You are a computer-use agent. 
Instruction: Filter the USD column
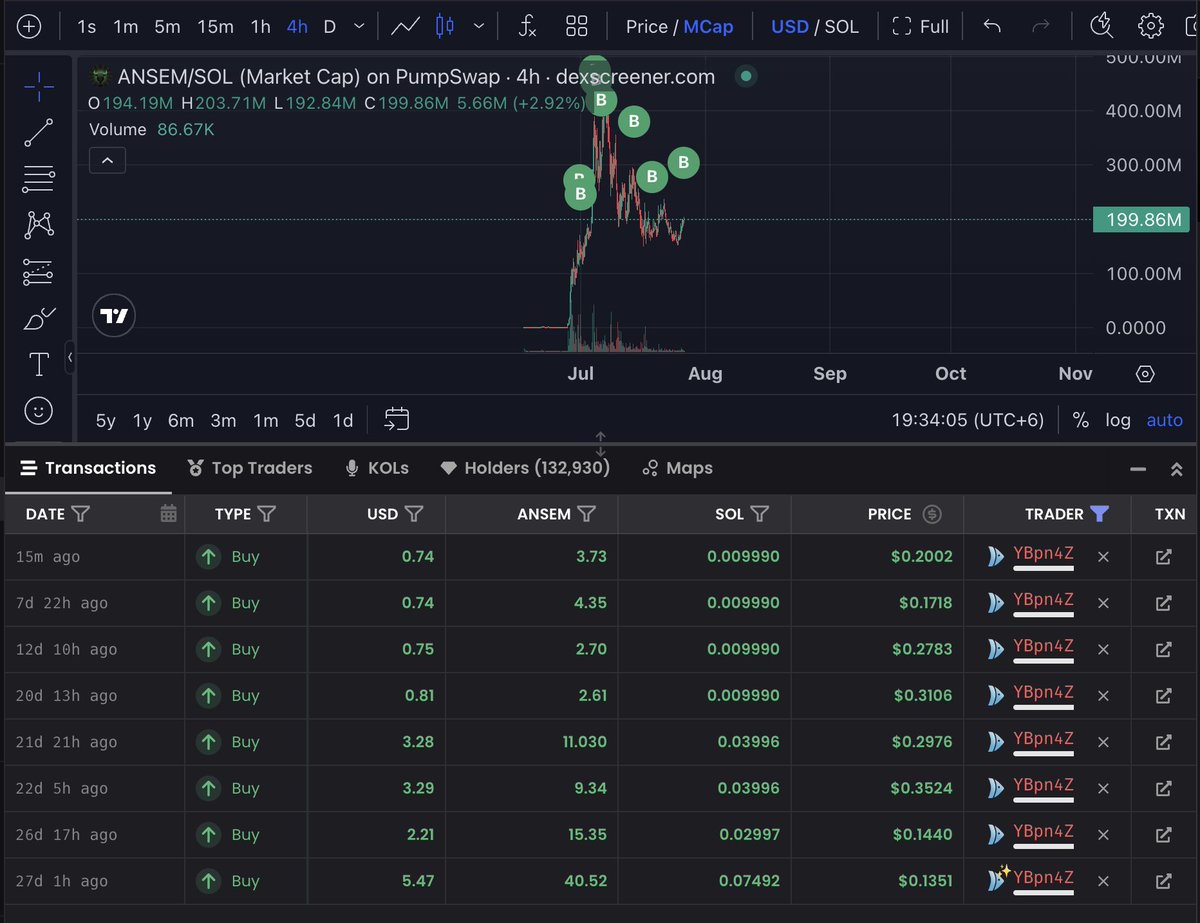point(413,514)
